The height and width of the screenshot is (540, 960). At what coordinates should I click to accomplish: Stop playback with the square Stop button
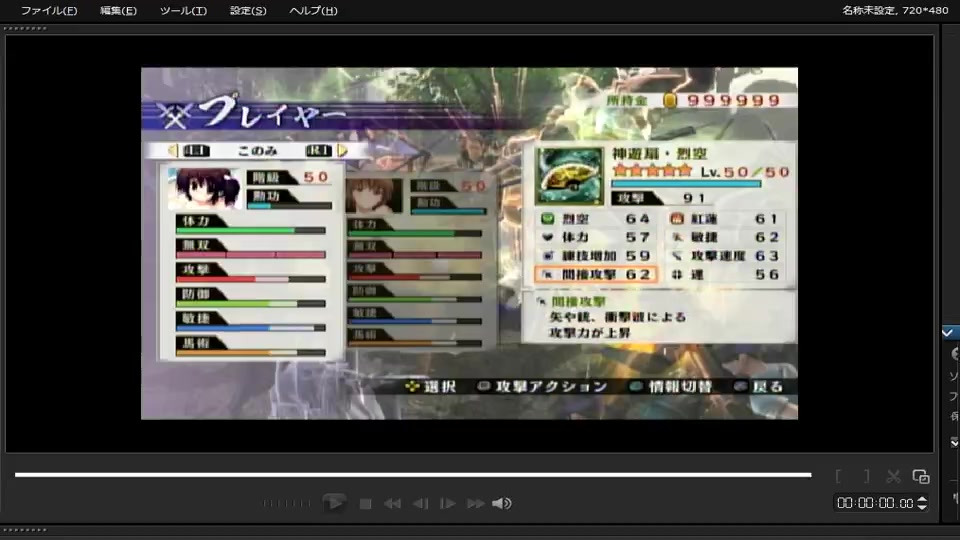[366, 504]
